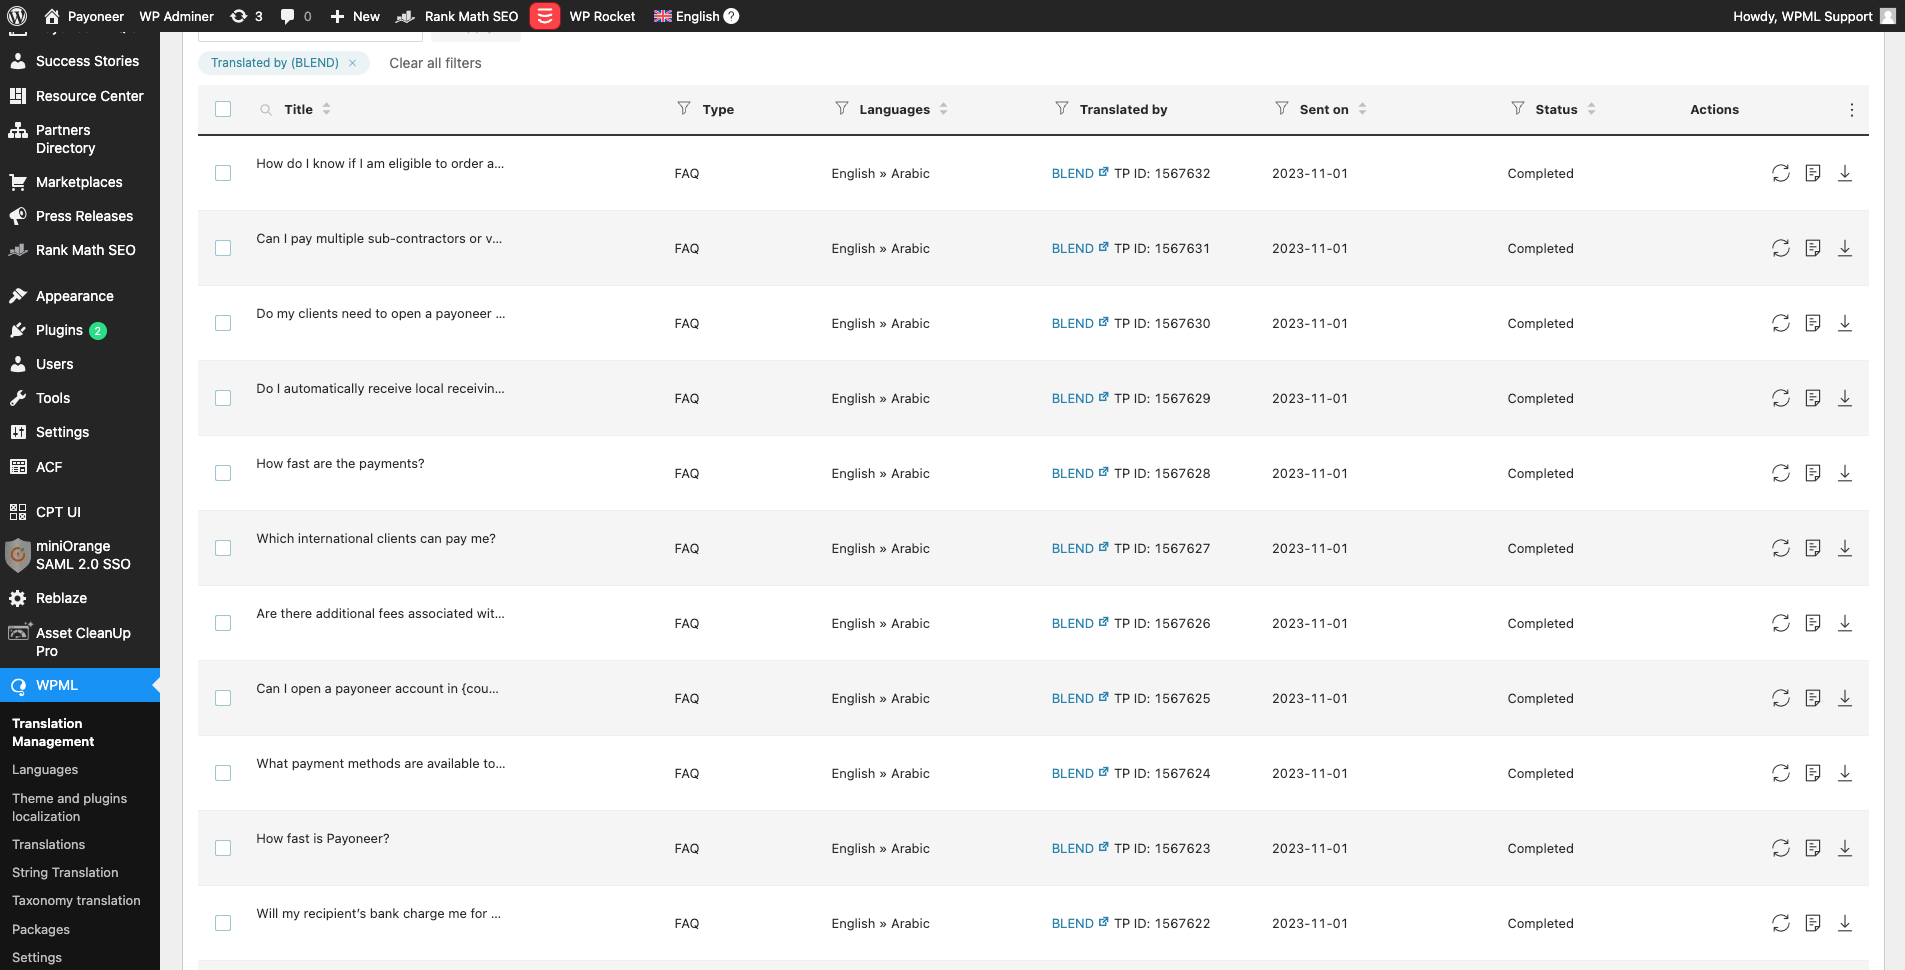Check the 'Do I automatically receive' row
The height and width of the screenshot is (970, 1905).
[223, 398]
